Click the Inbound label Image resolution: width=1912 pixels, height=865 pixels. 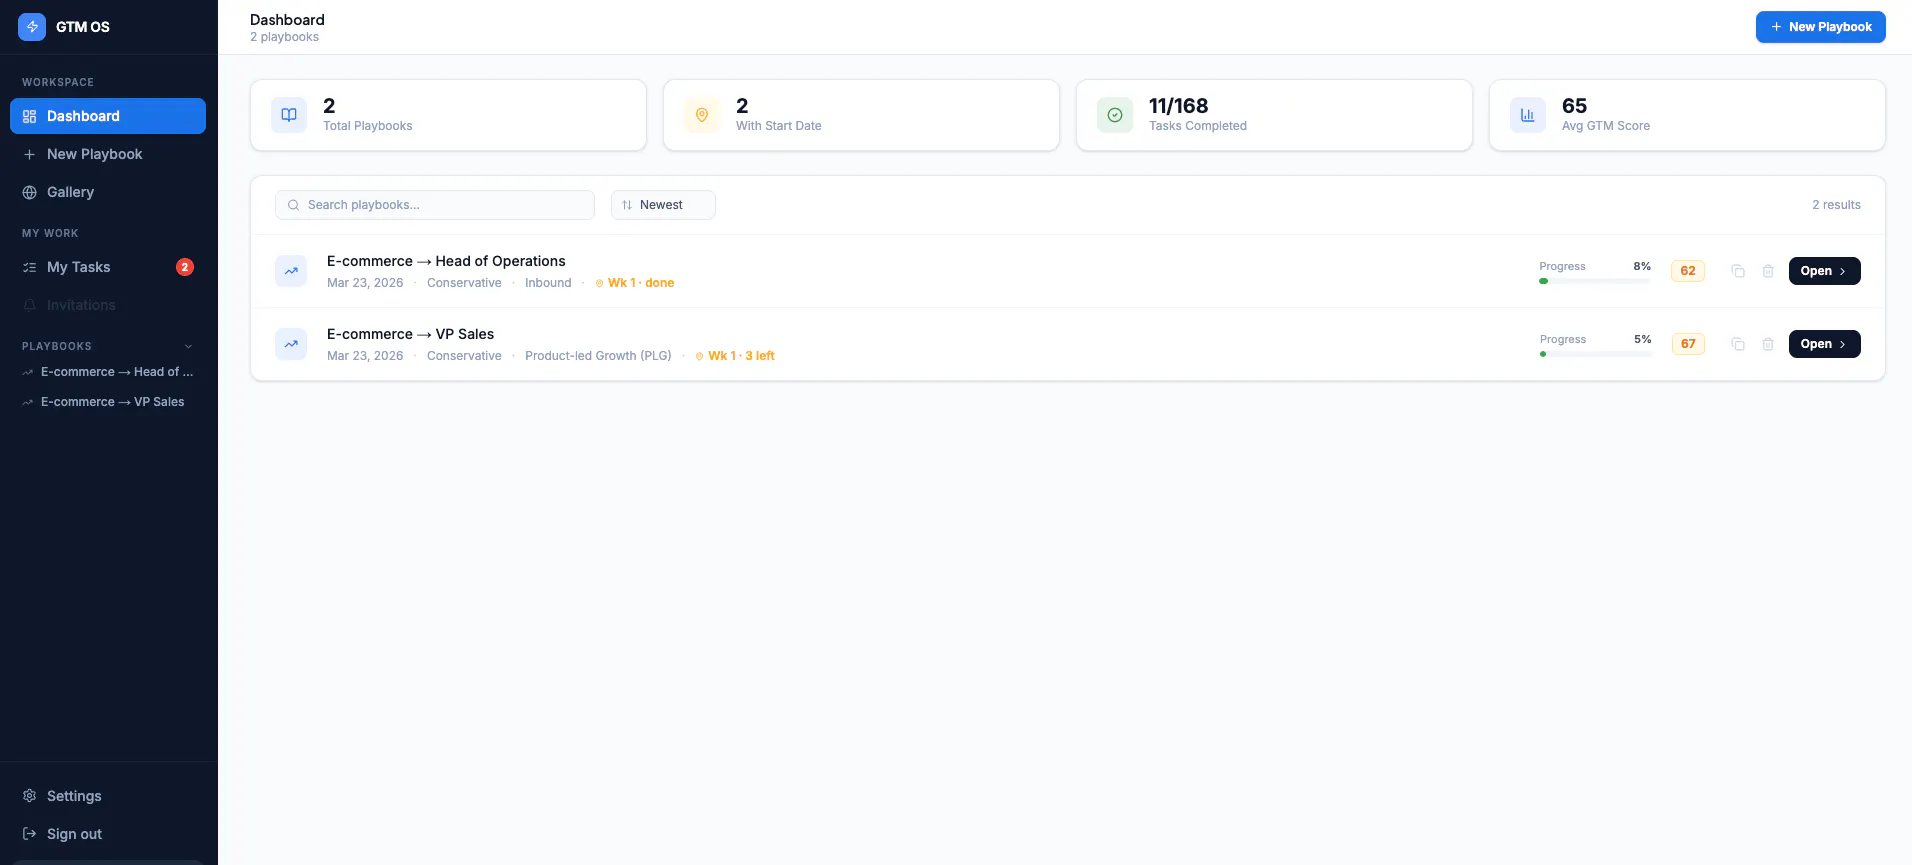[548, 283]
